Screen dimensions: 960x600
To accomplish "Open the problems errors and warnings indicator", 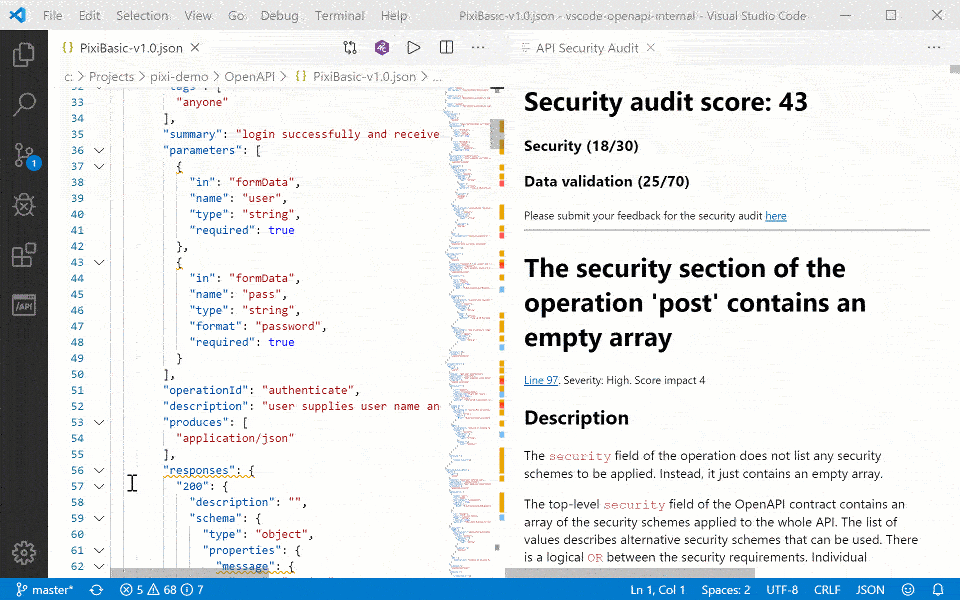I will pyautogui.click(x=162, y=590).
